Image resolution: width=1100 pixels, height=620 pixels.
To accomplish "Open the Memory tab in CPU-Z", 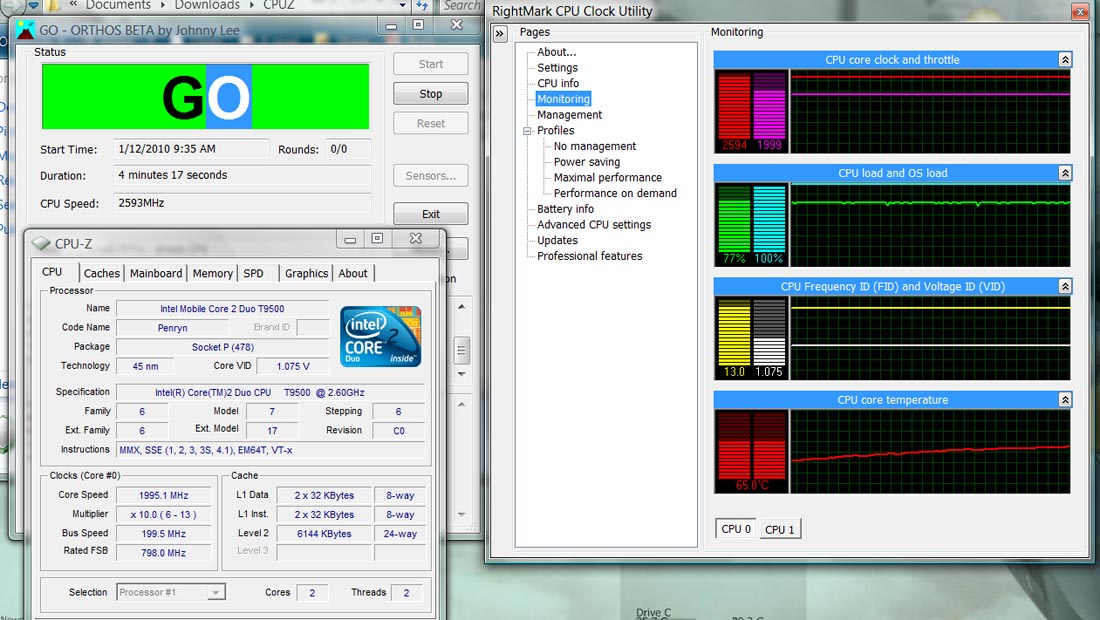I will tap(213, 274).
